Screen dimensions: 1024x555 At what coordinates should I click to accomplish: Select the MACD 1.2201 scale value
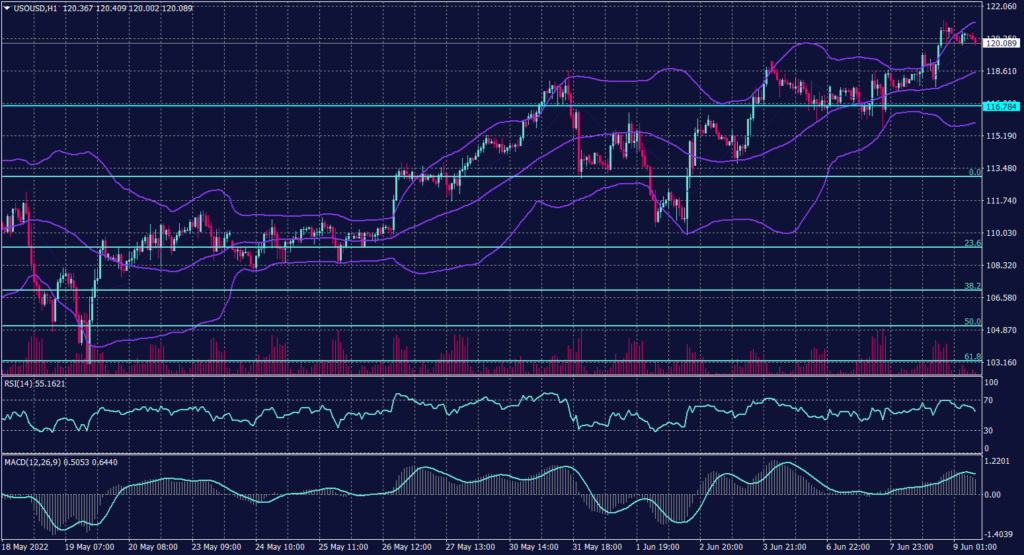[x=1001, y=463]
